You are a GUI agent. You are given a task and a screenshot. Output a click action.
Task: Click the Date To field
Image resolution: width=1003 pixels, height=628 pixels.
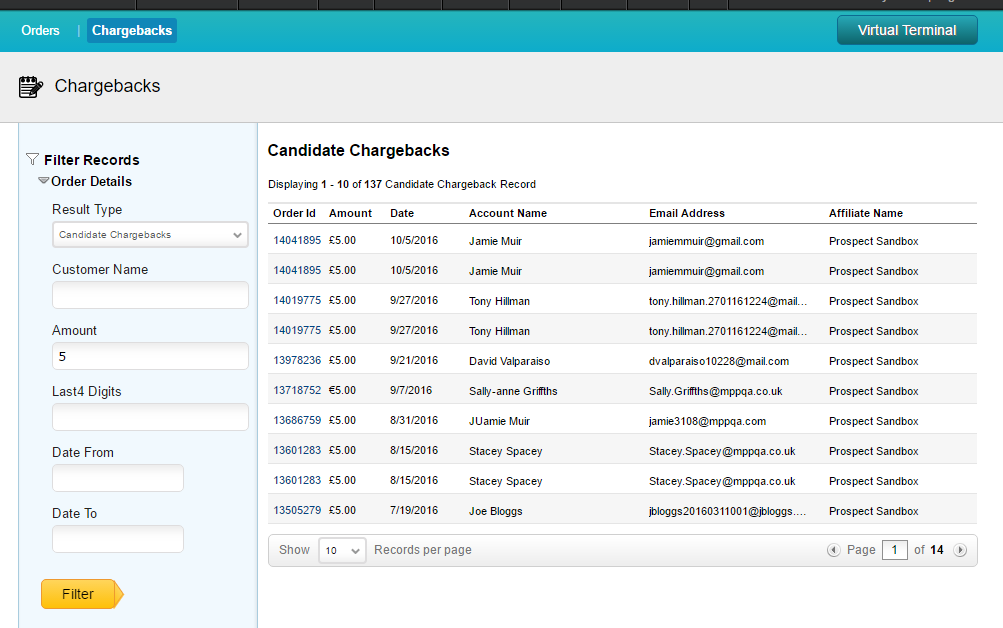coord(118,539)
